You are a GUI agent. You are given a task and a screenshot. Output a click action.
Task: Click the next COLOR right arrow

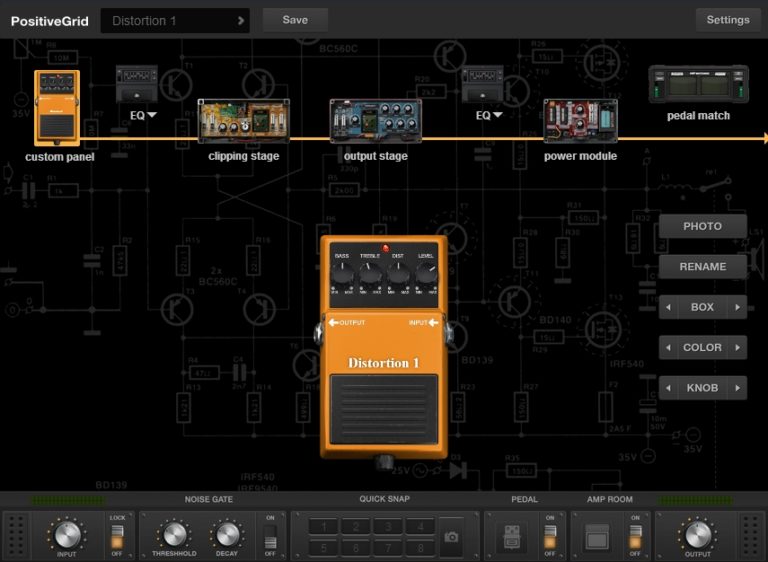pos(737,347)
